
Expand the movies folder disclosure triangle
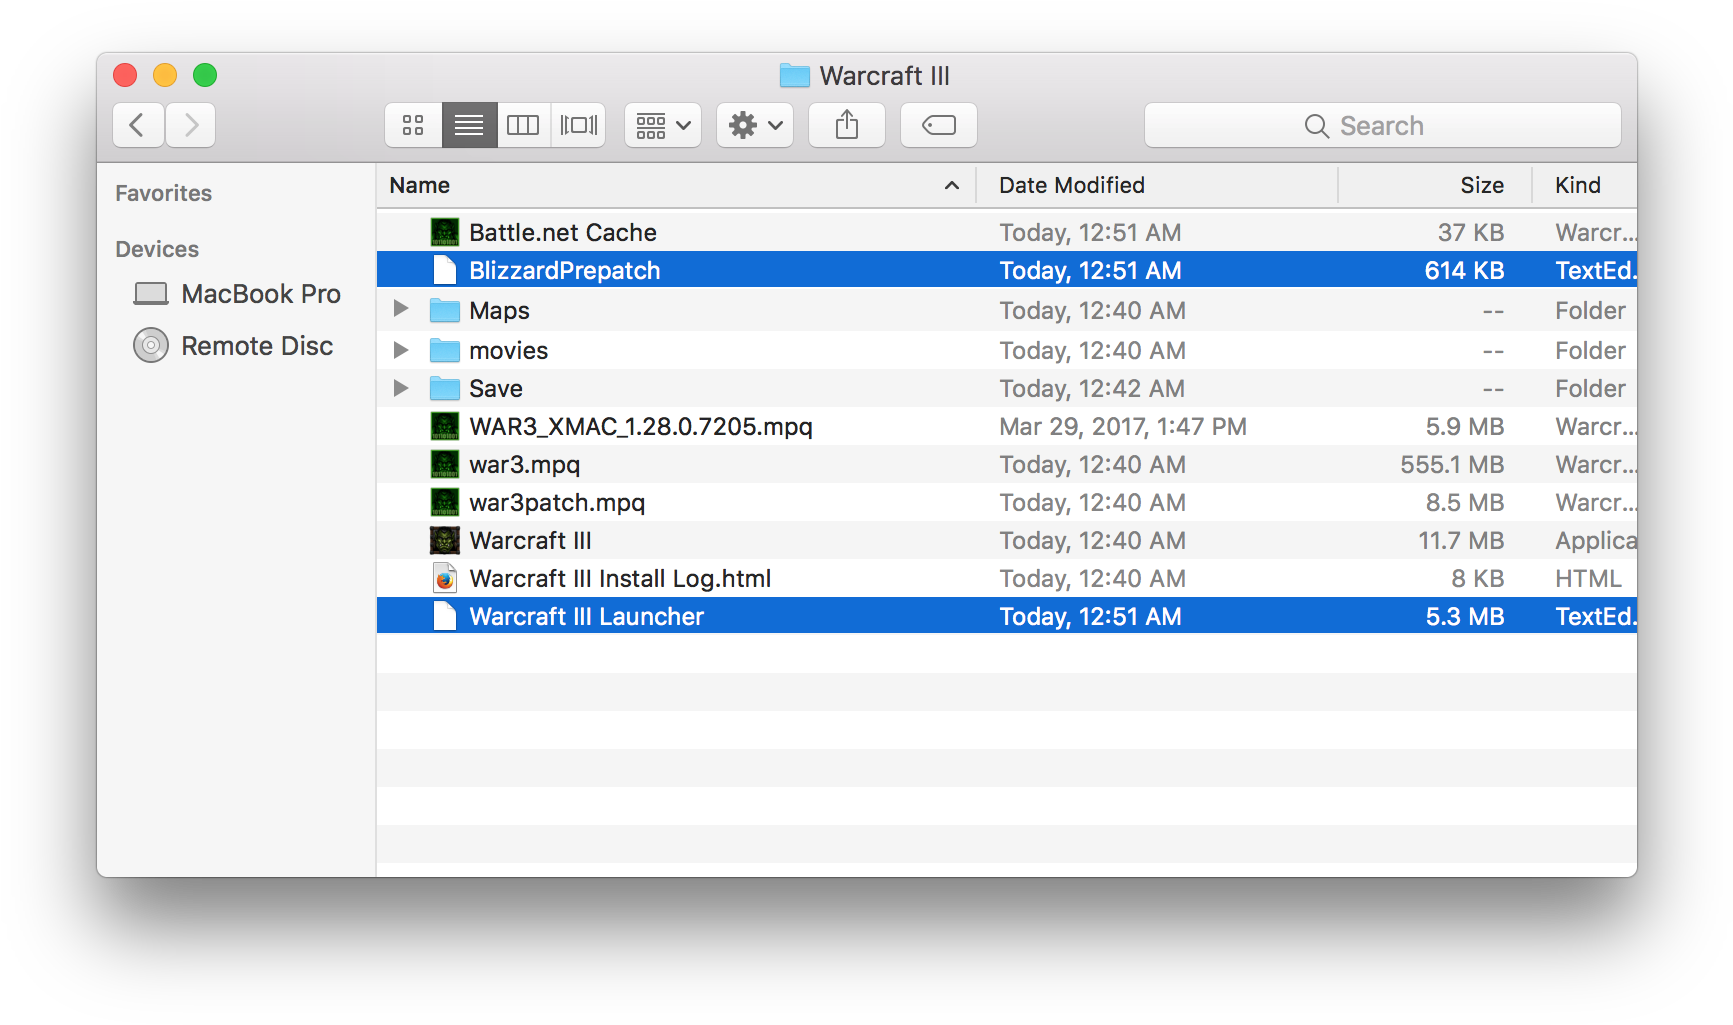click(x=401, y=350)
